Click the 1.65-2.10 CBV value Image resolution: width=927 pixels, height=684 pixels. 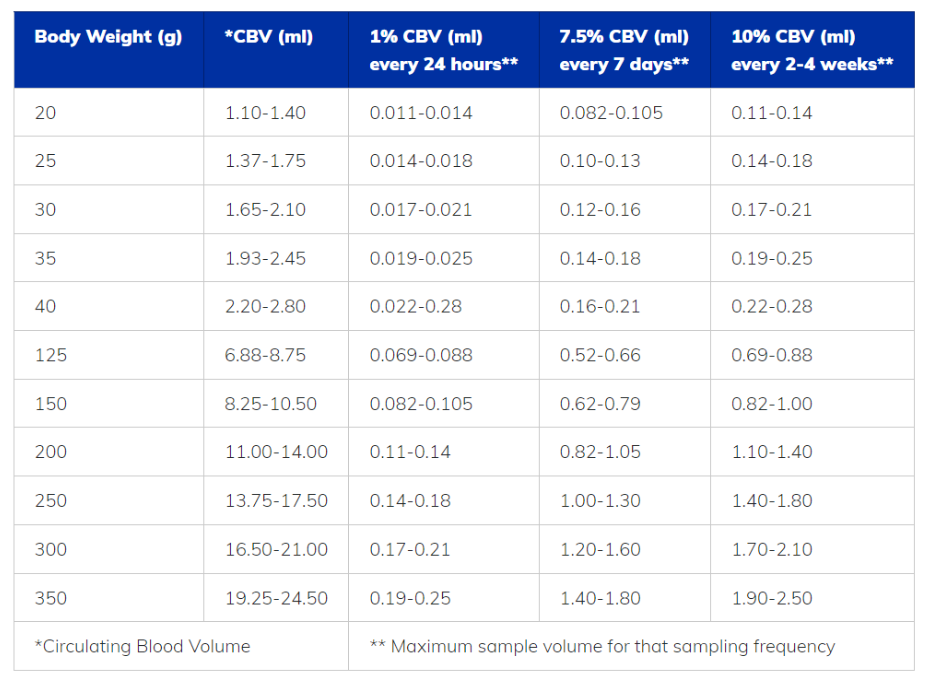click(265, 210)
